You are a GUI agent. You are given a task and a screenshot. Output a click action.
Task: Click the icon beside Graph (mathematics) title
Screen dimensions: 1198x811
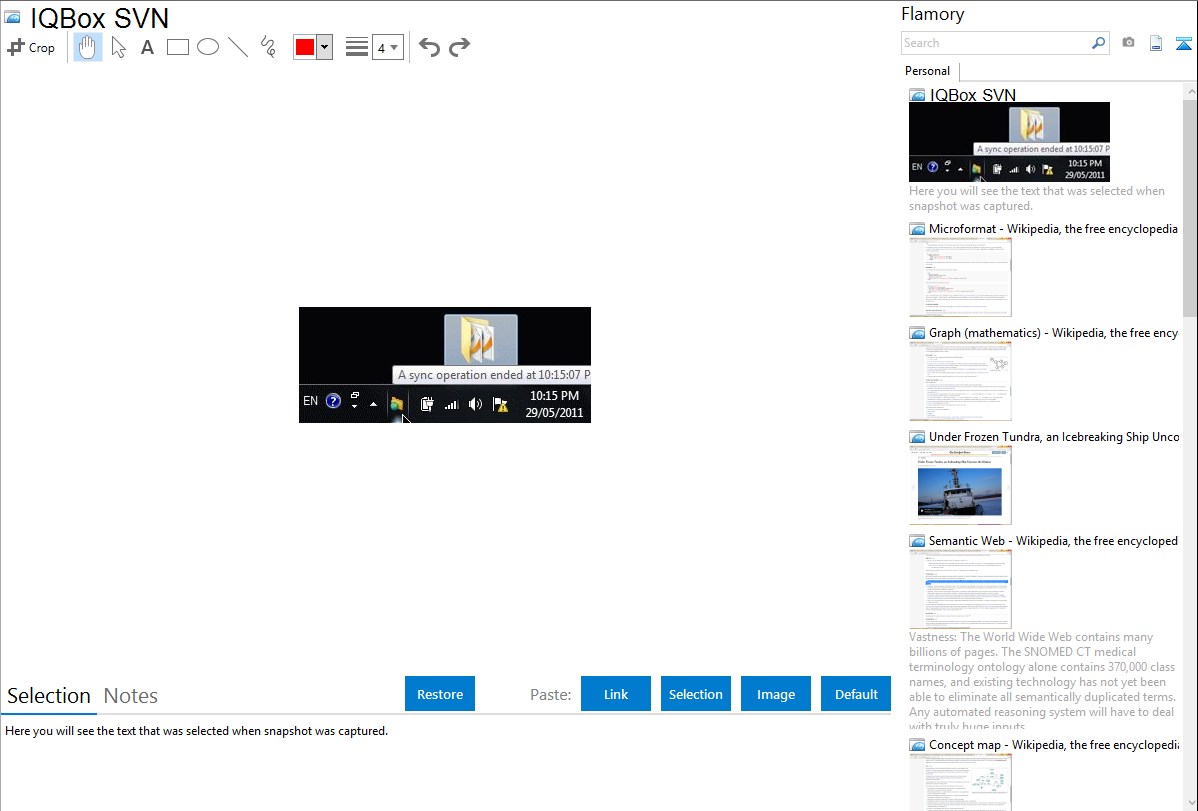918,333
